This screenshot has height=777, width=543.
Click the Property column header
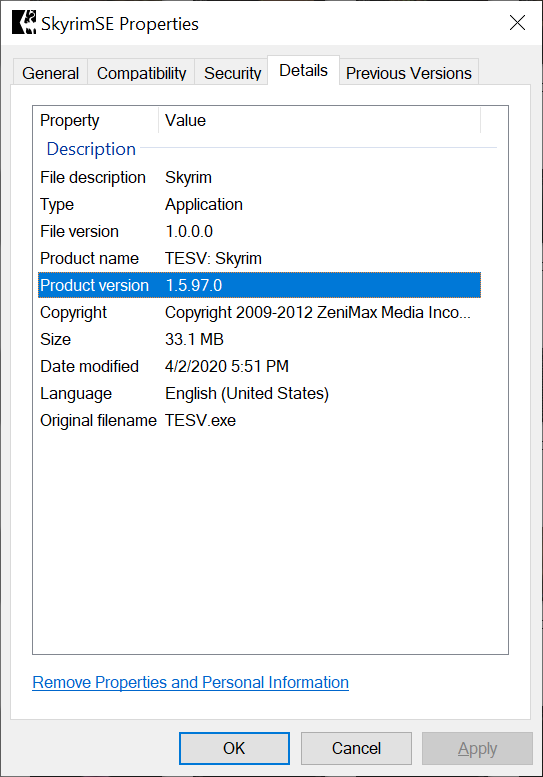point(98,120)
